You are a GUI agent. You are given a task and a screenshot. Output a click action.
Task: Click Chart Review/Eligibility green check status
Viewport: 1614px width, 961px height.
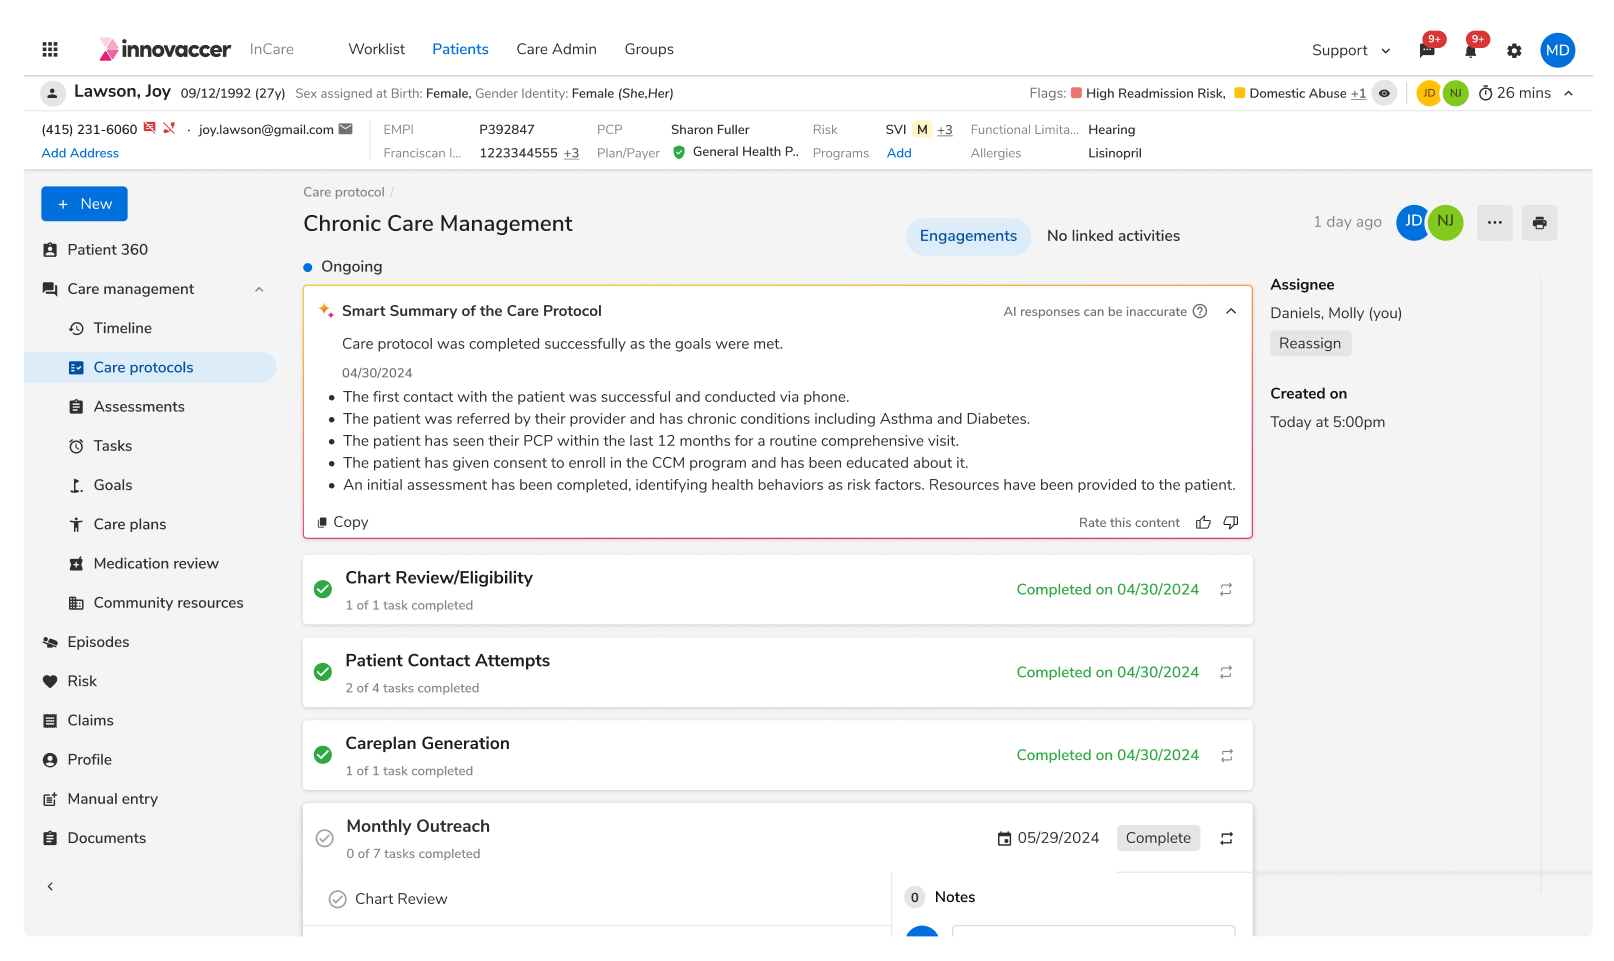323,590
